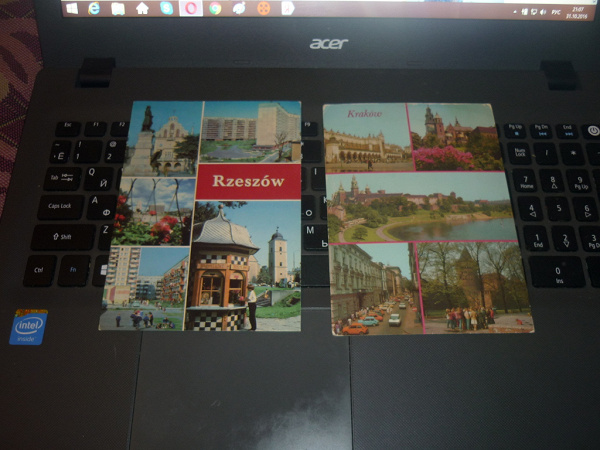Open the volume control in tray
600x450 pixels.
(543, 12)
